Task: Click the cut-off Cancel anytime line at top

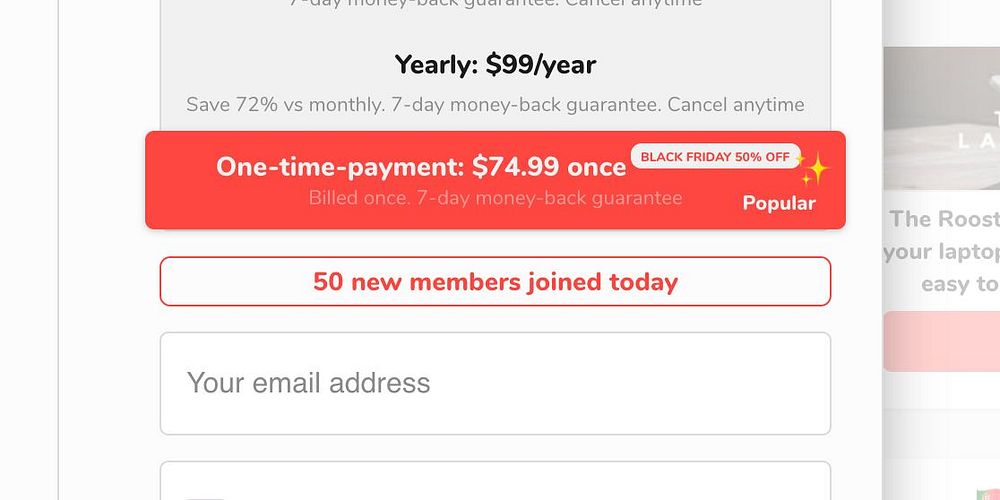Action: pos(495,3)
